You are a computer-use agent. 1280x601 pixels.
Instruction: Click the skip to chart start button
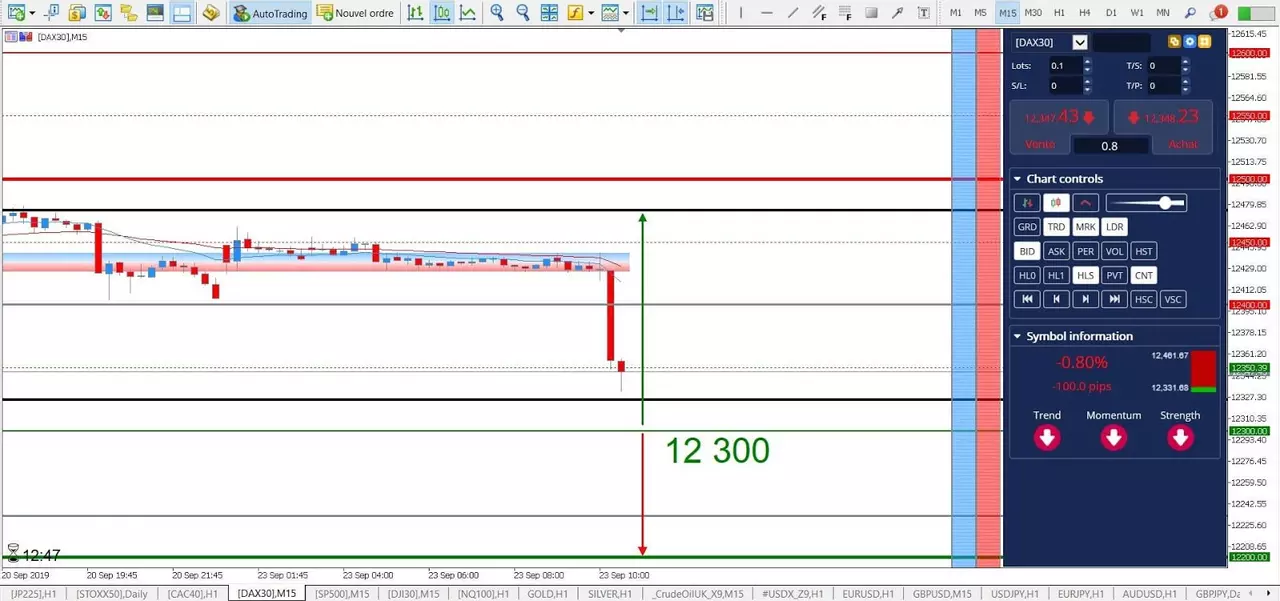pyautogui.click(x=1027, y=299)
